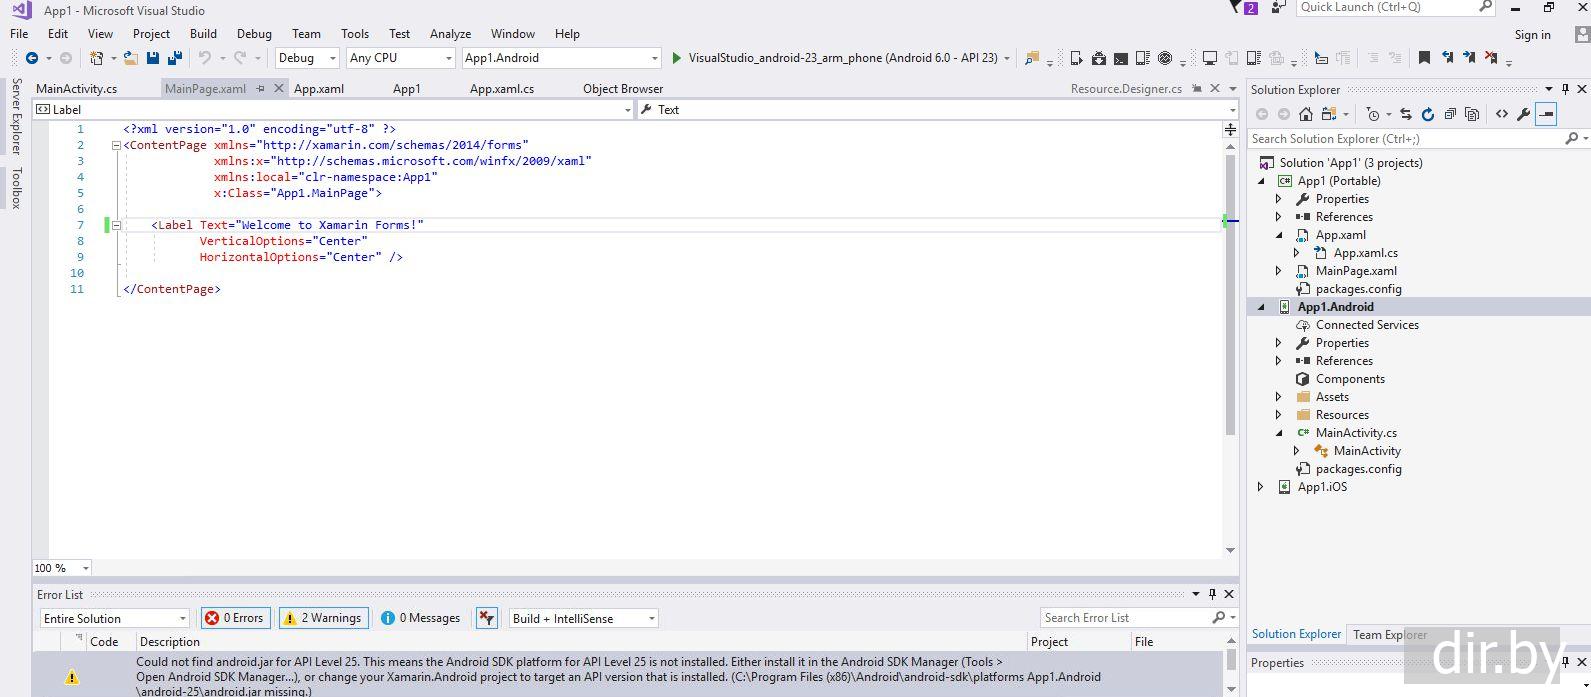Click the View Code icon in Solution Explorer

tap(1502, 114)
